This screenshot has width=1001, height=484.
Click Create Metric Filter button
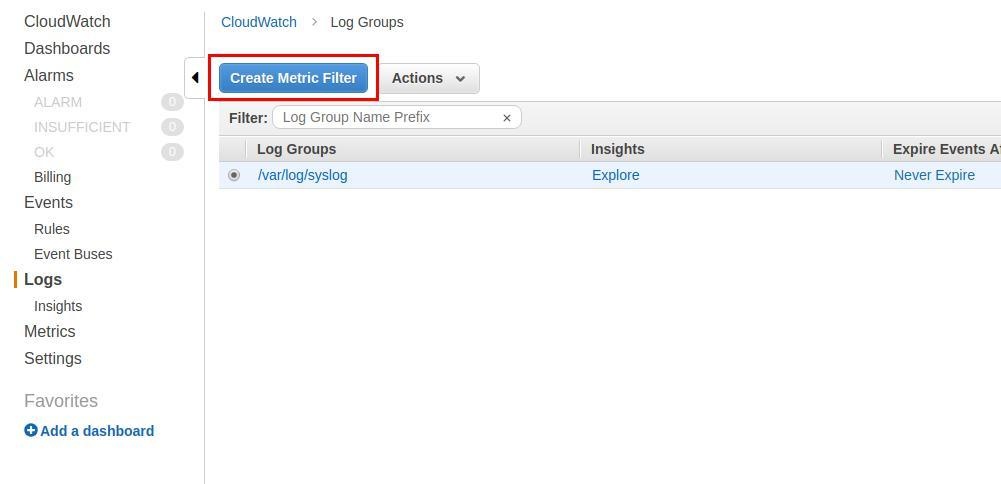293,78
